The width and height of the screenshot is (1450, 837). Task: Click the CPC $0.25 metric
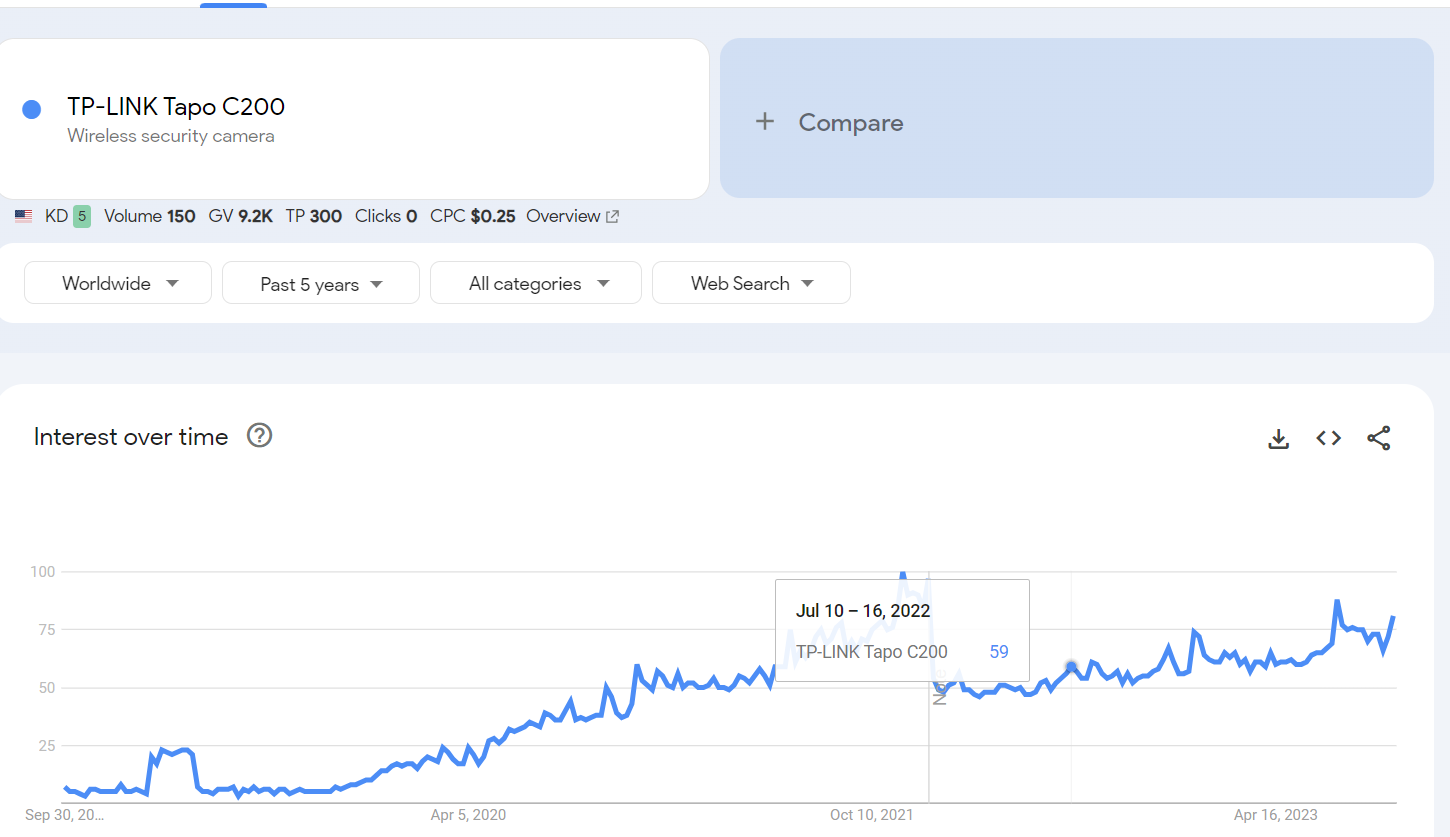473,216
